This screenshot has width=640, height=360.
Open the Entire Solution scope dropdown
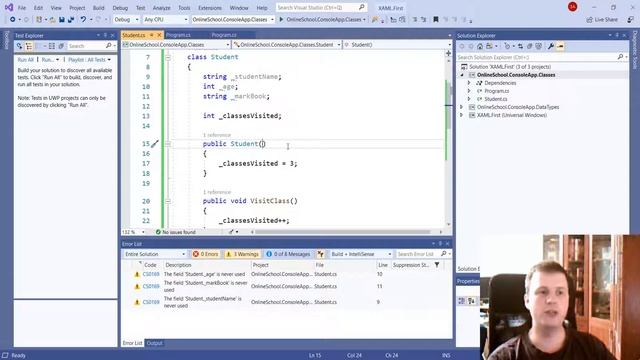coord(155,254)
